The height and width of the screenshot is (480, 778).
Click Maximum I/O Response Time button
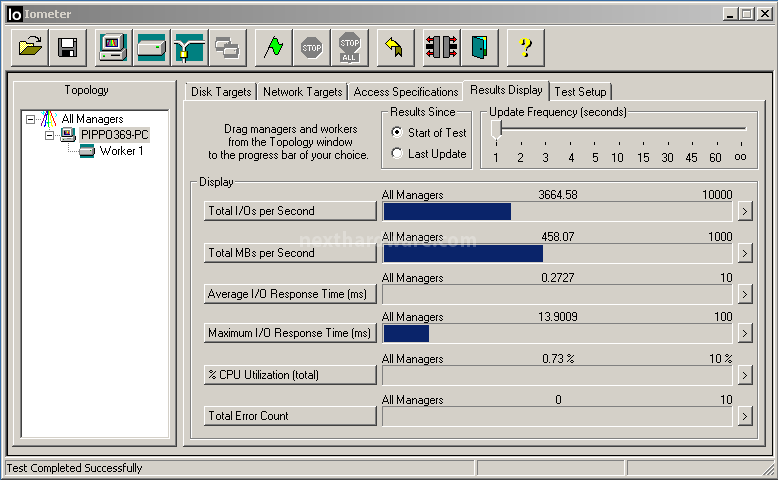coord(290,333)
